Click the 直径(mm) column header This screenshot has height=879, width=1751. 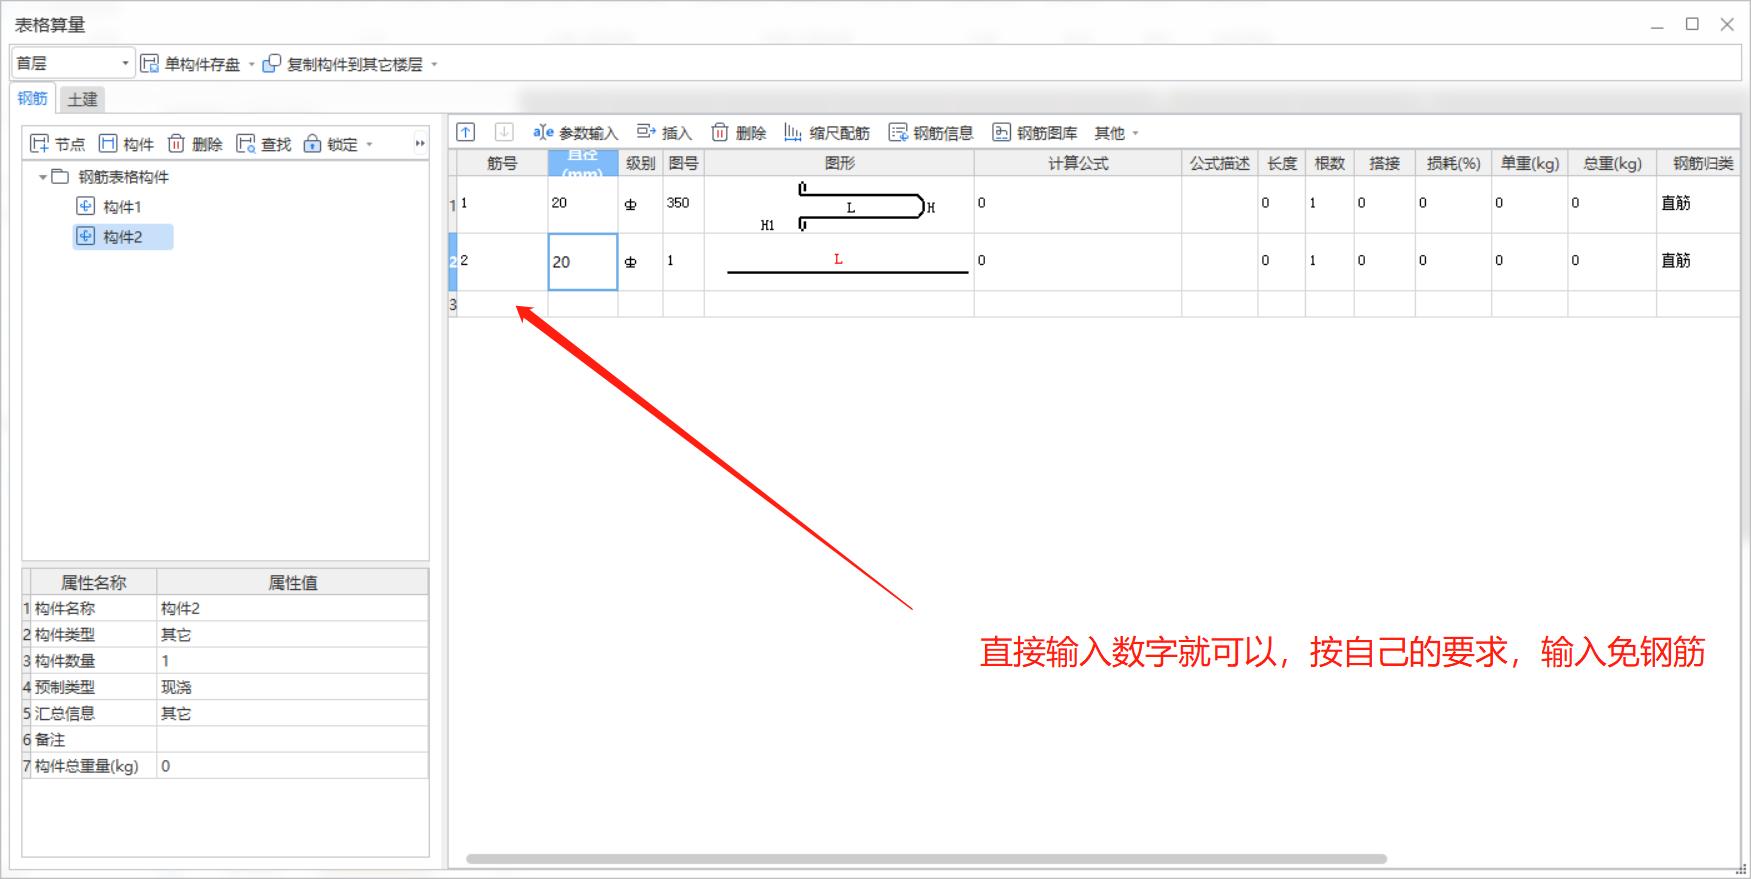[x=583, y=163]
